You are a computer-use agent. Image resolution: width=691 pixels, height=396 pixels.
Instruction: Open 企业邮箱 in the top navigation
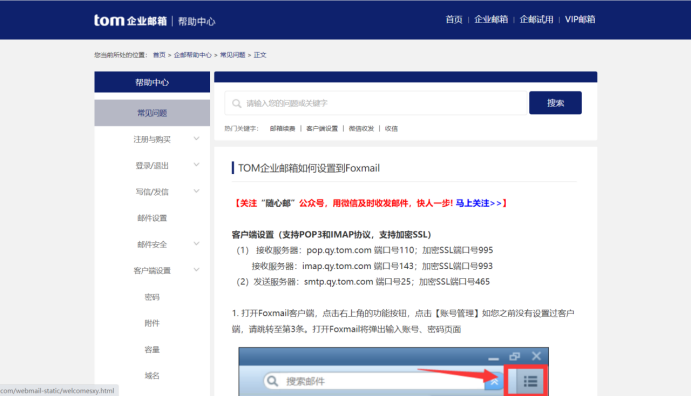(x=491, y=19)
